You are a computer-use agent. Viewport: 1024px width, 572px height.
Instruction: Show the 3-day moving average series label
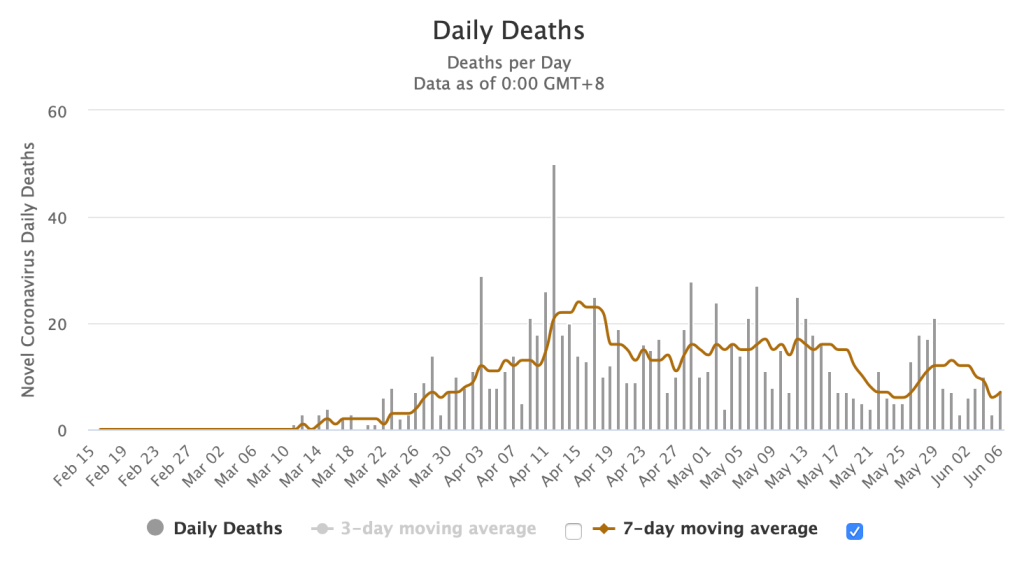(x=440, y=528)
